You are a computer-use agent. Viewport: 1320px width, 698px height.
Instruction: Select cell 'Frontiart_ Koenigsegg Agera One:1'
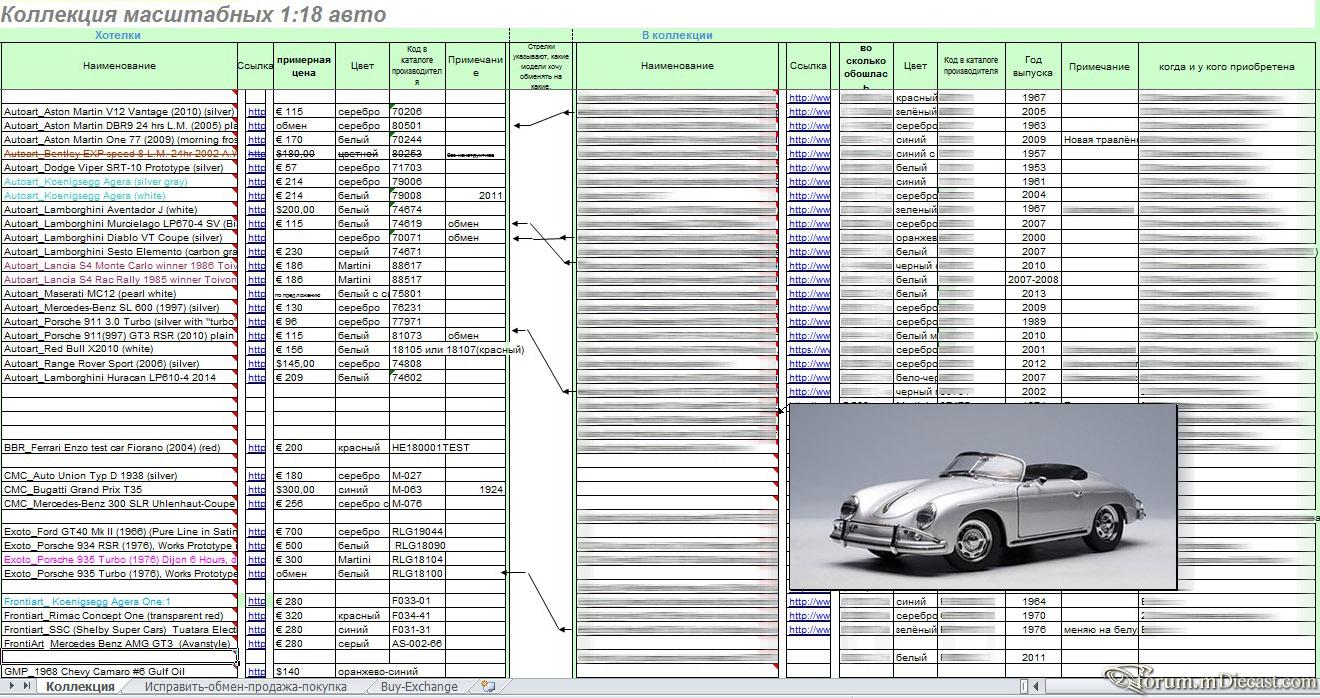click(119, 602)
